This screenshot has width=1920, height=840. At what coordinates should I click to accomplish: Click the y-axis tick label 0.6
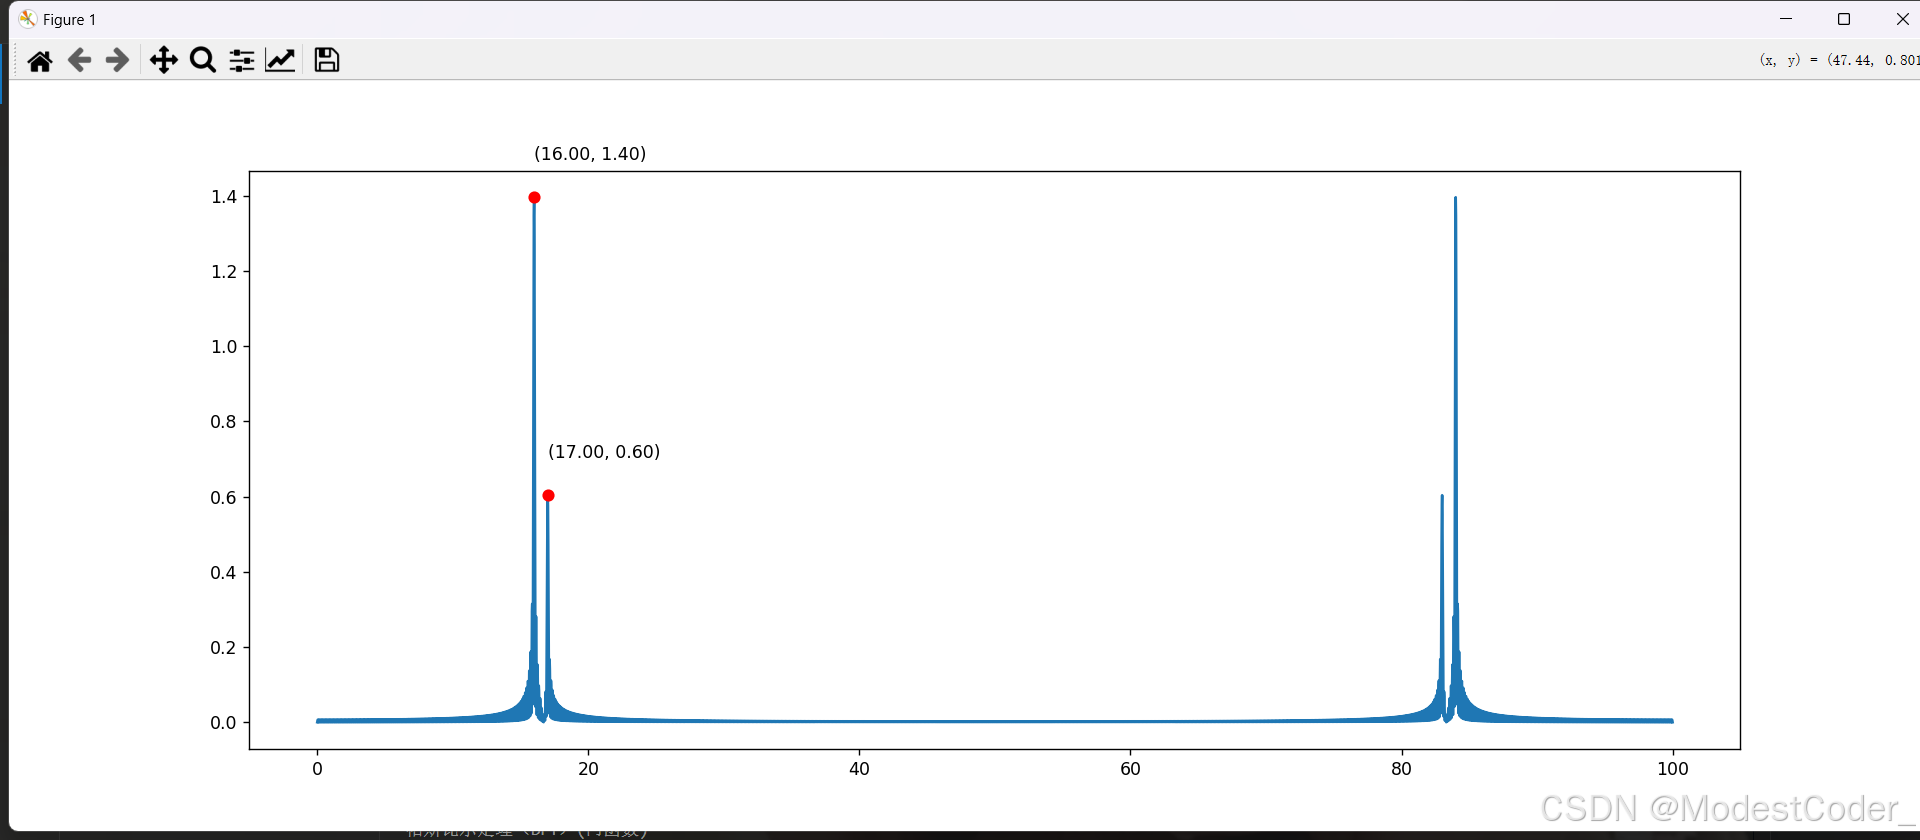point(224,498)
